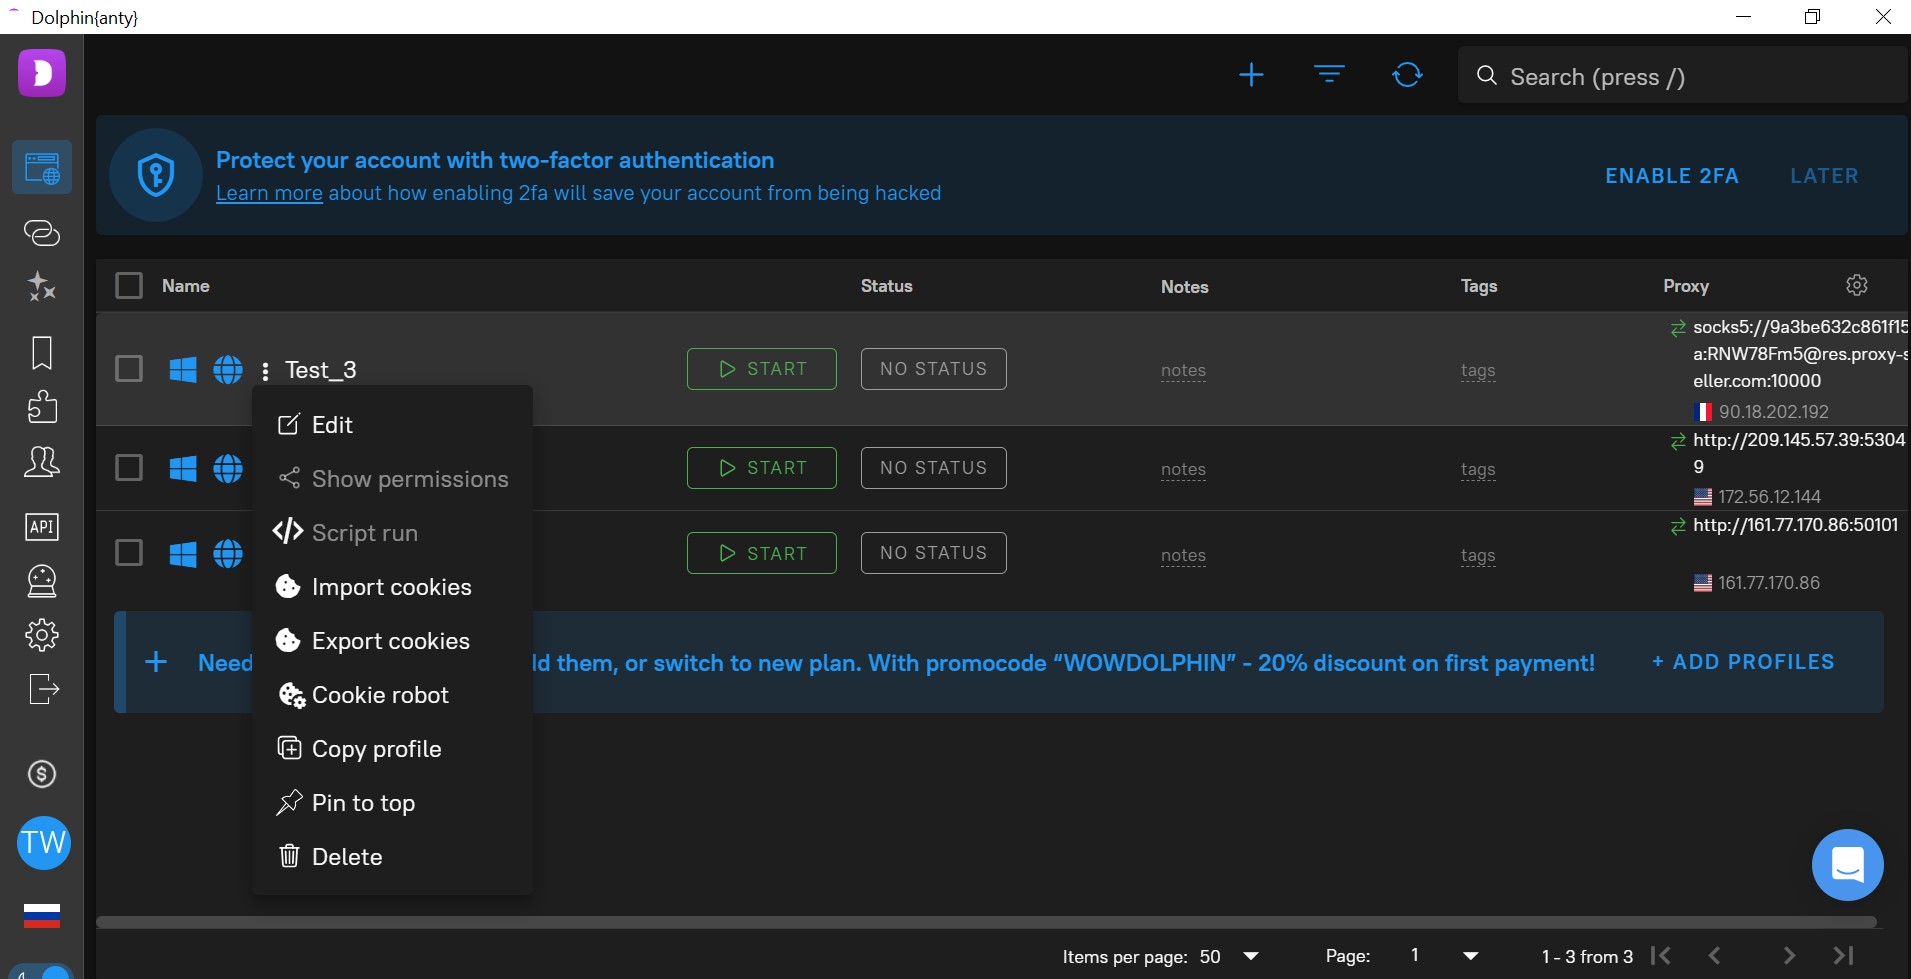Image resolution: width=1911 pixels, height=979 pixels.
Task: Create new profile with plus icon
Action: (x=1251, y=75)
